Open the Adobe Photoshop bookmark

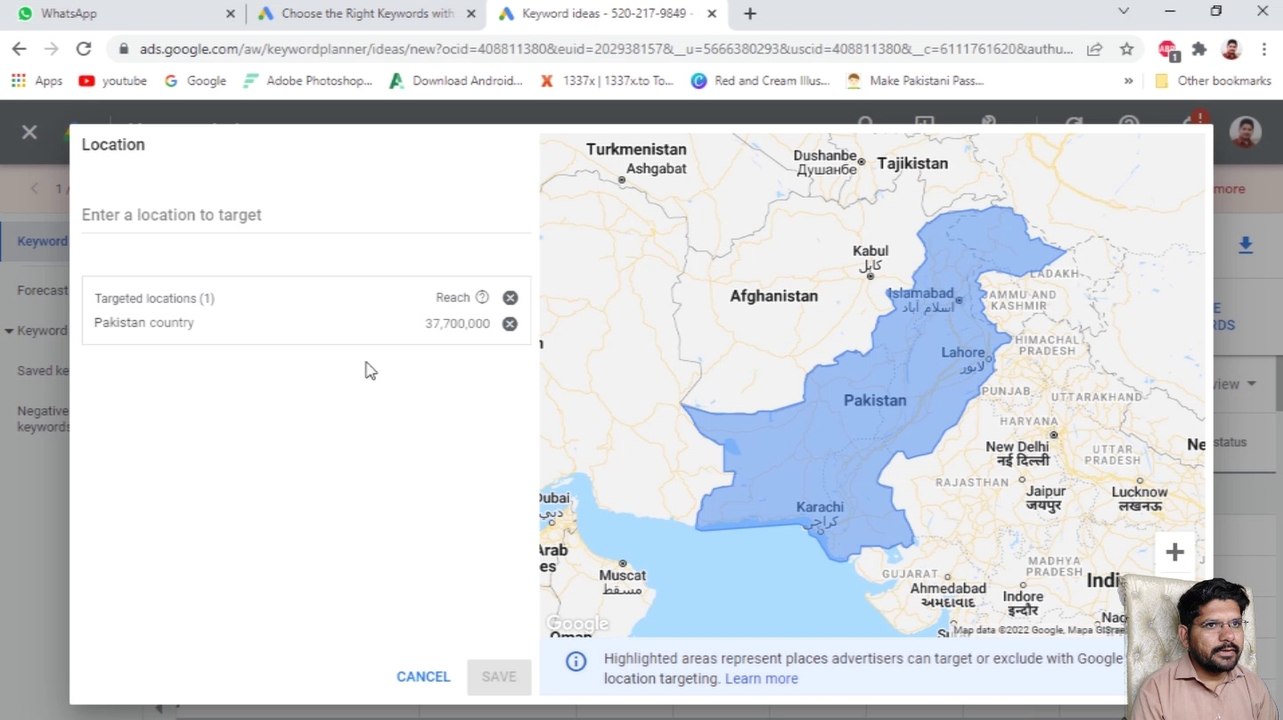307,81
